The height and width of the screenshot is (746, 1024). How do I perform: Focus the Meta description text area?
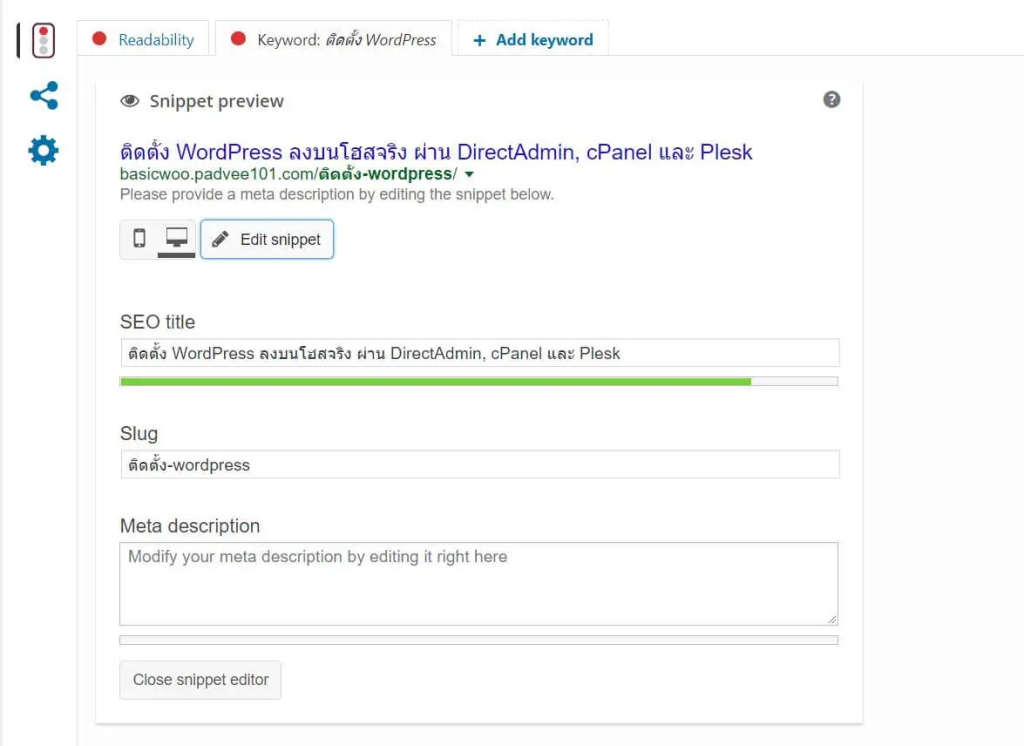(x=478, y=584)
